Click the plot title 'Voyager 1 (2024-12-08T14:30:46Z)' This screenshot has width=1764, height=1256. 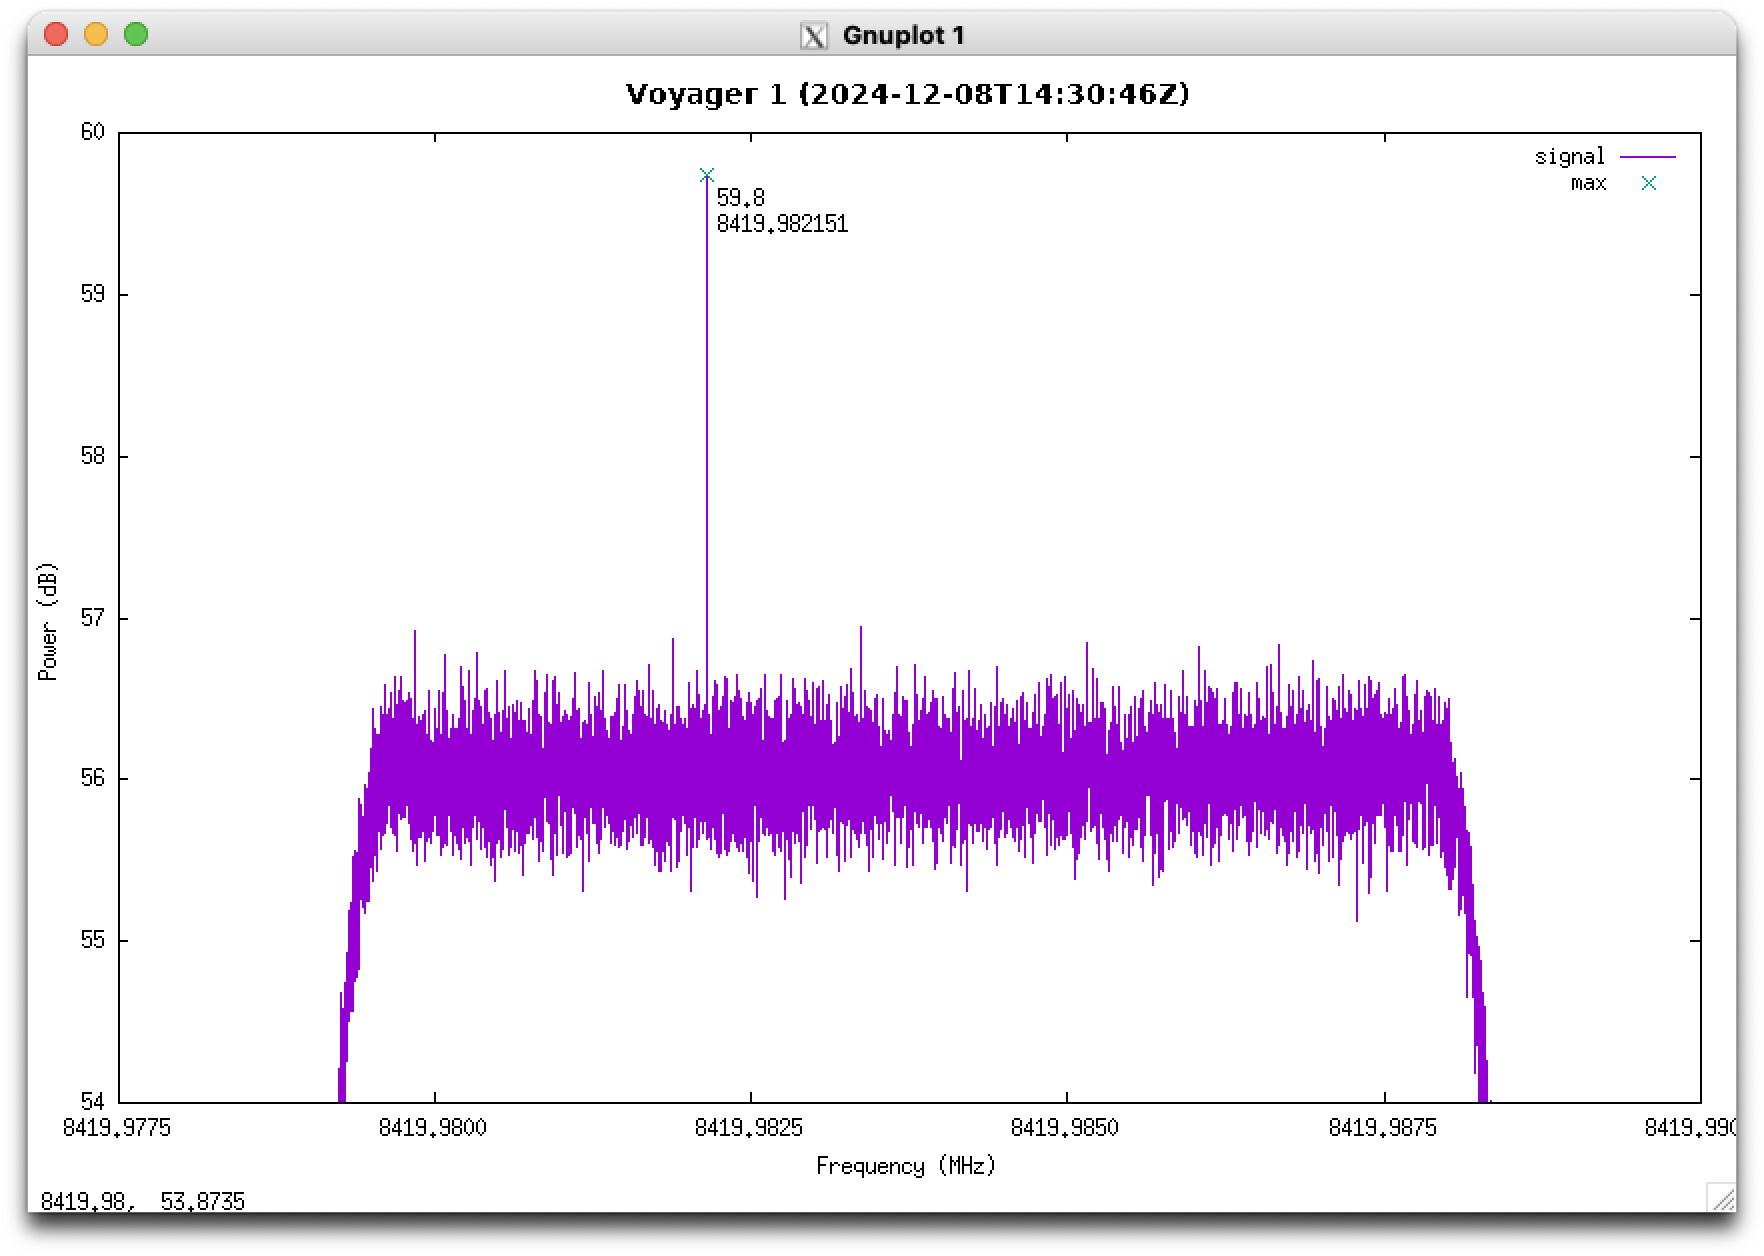[908, 94]
